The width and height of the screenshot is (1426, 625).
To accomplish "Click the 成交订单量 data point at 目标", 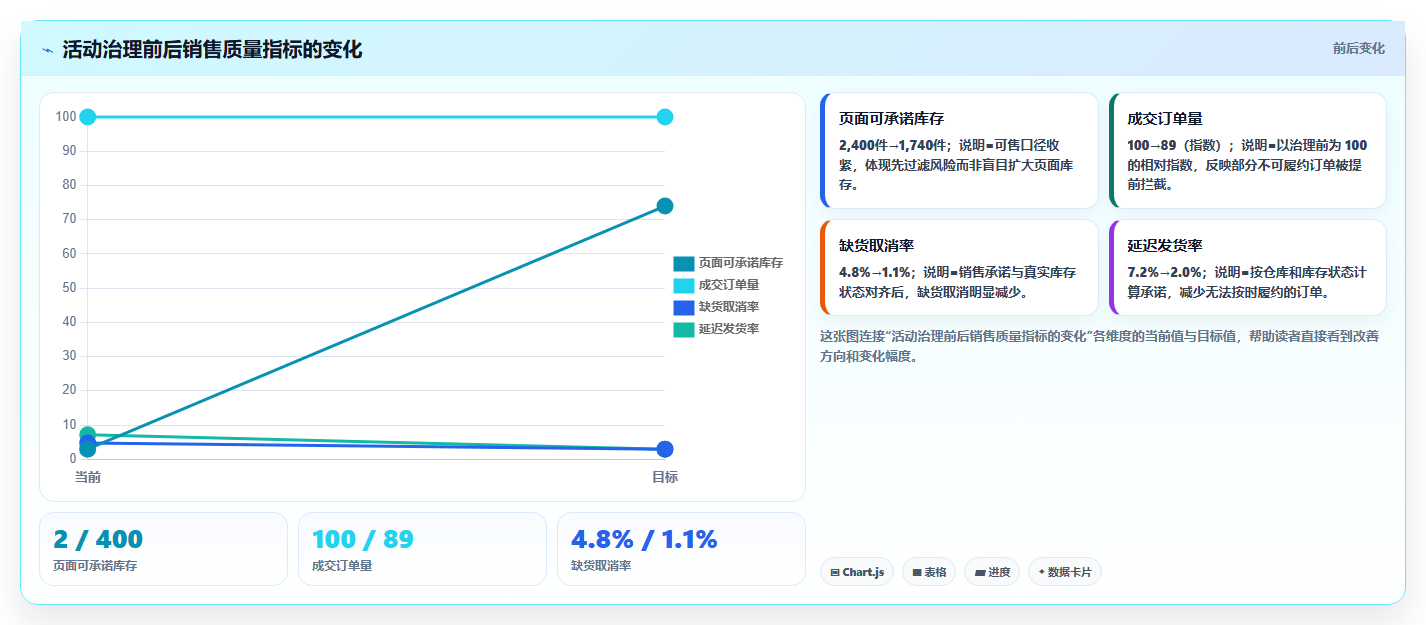I will point(665,117).
